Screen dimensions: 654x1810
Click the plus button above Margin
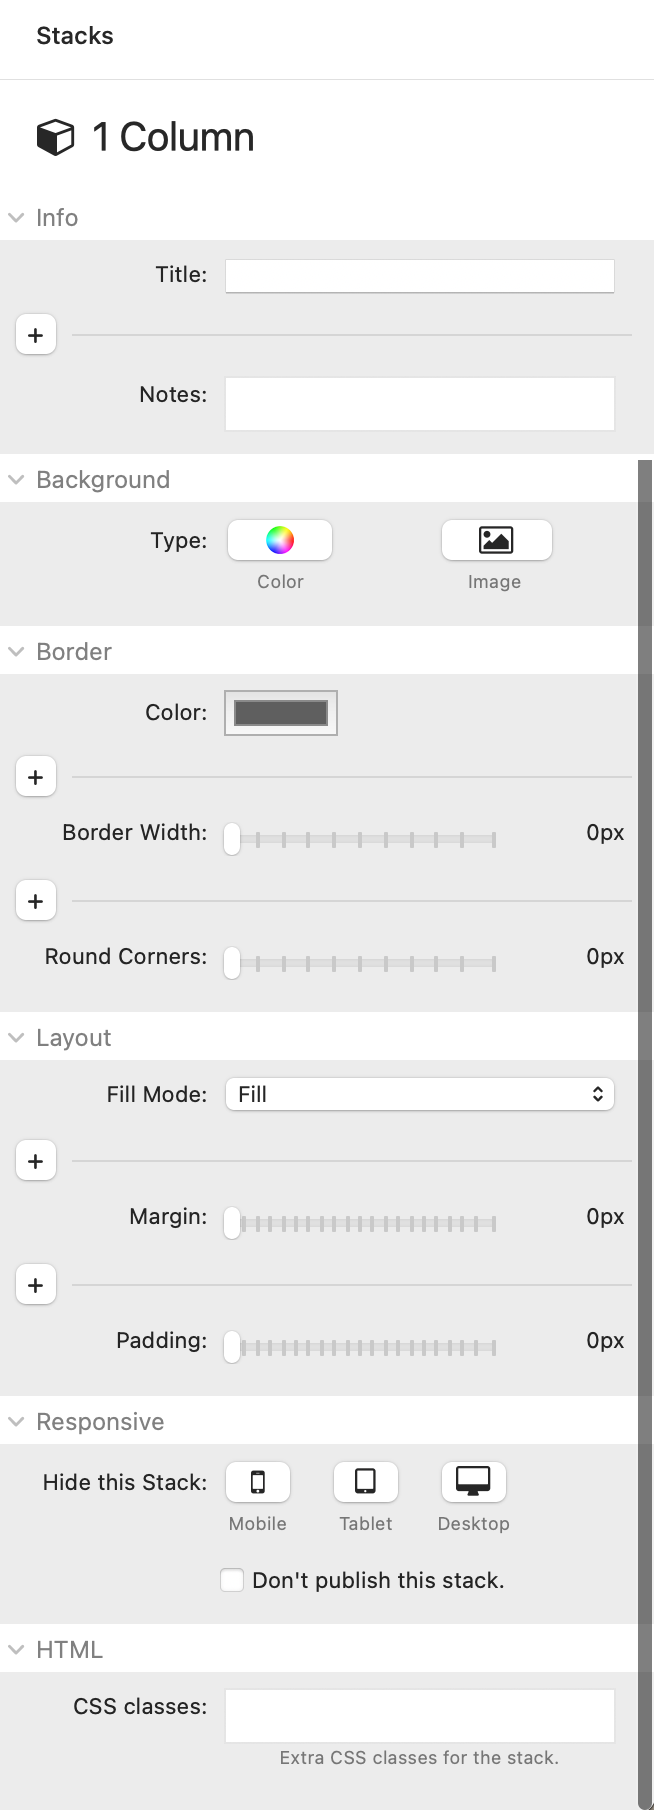36,1161
